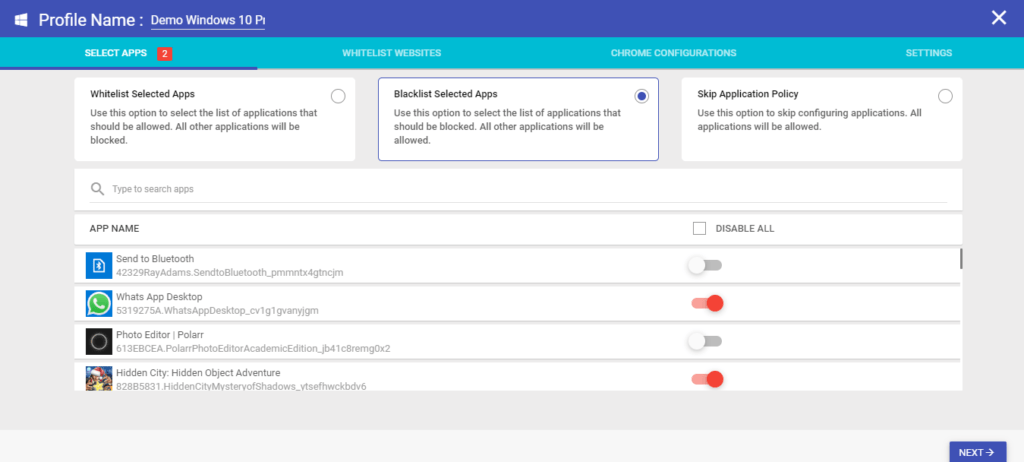Close the profile dialog with X

click(999, 18)
